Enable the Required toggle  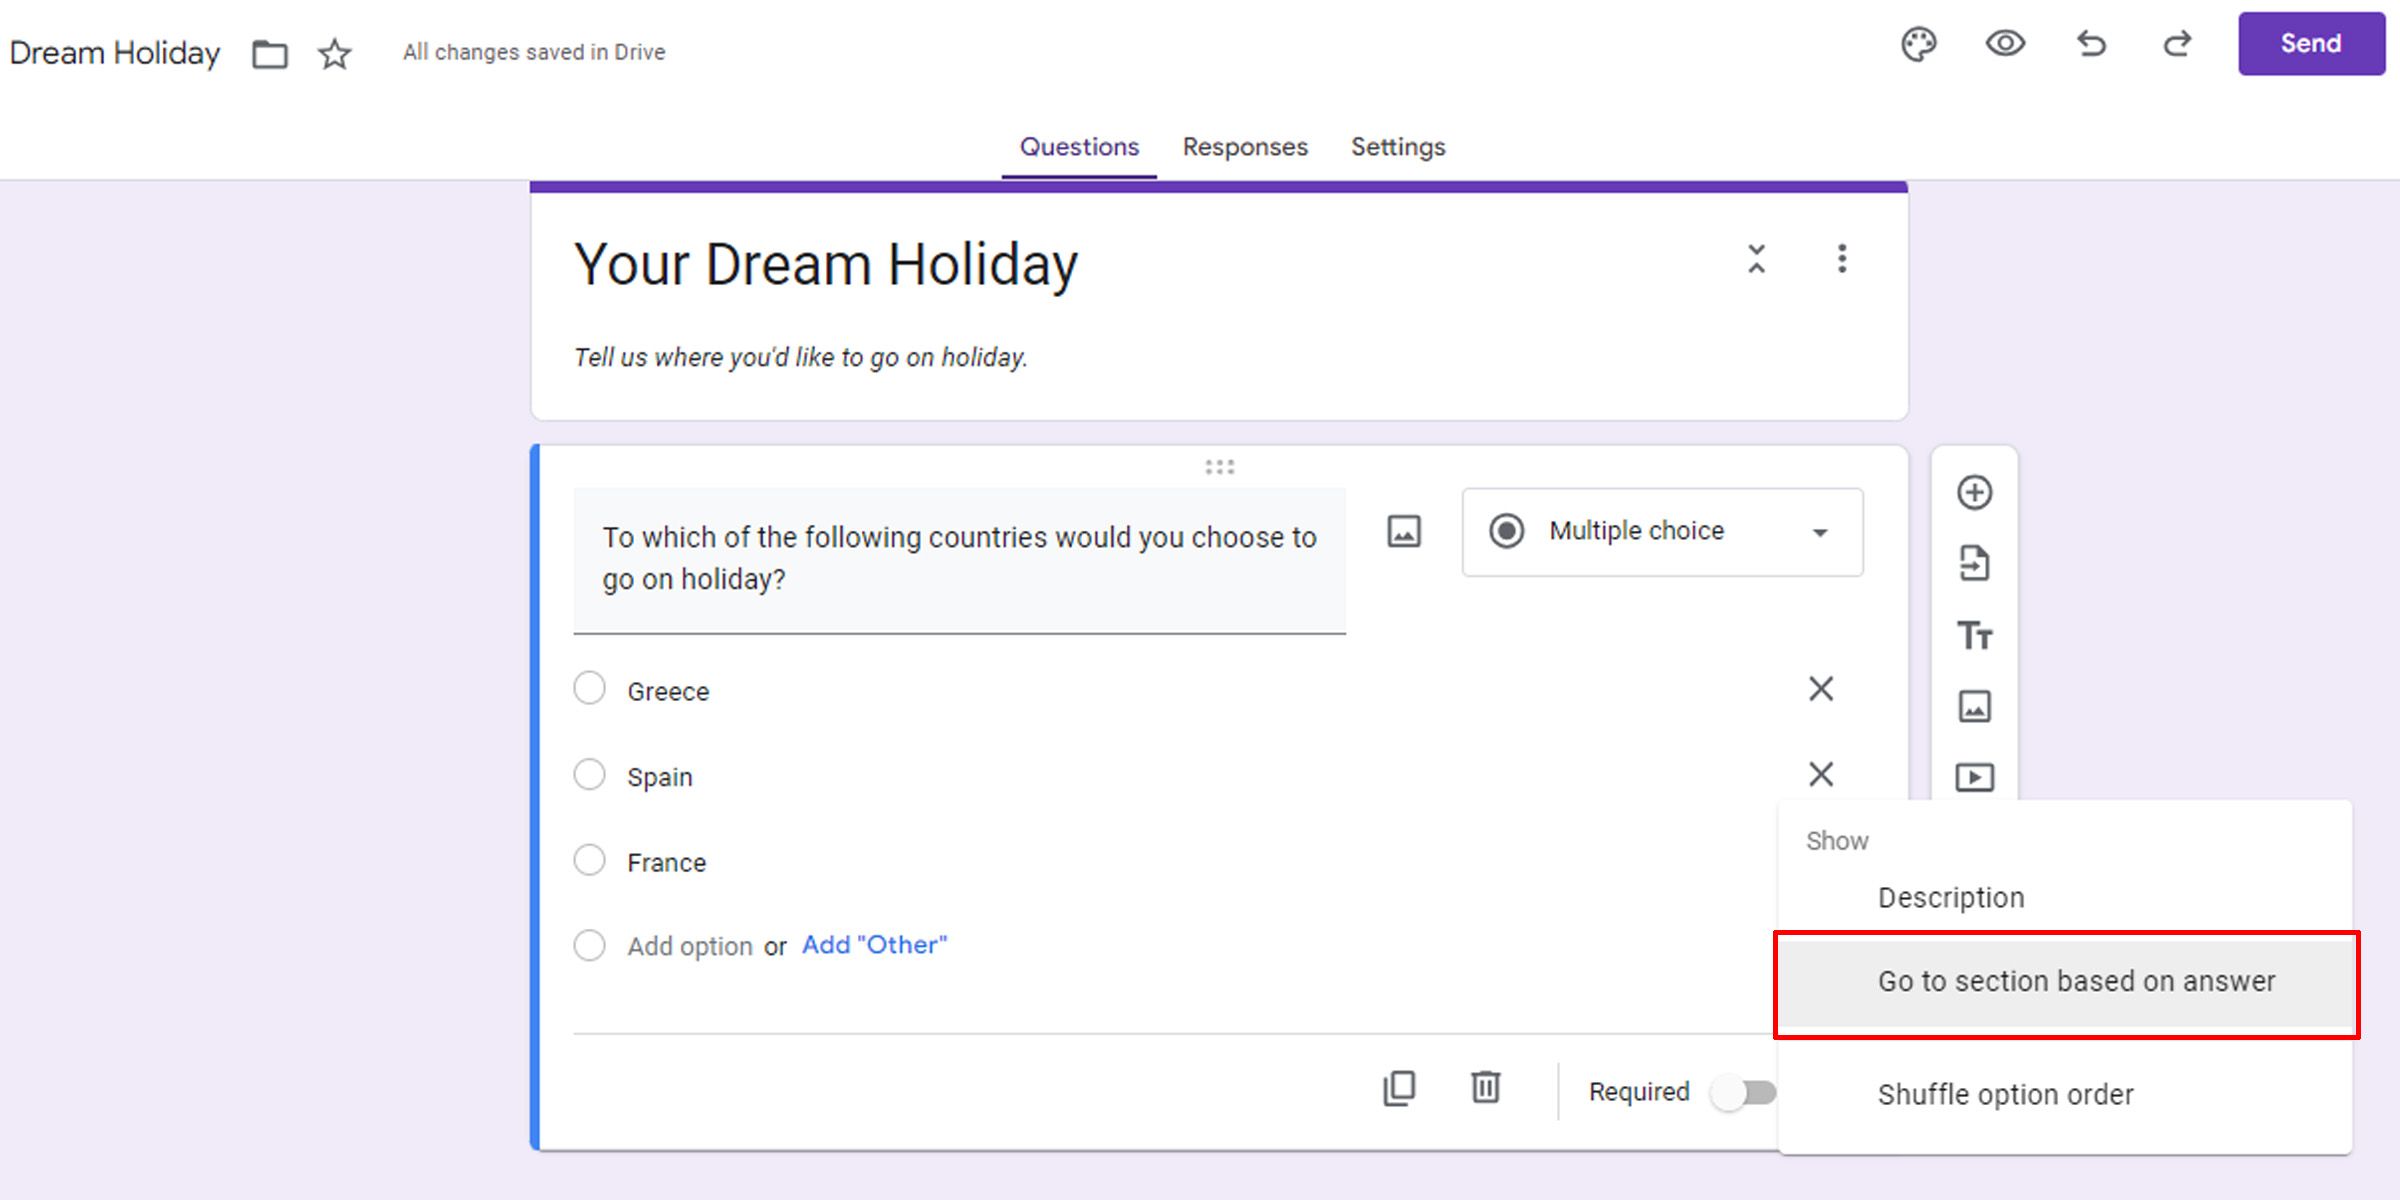[1746, 1092]
